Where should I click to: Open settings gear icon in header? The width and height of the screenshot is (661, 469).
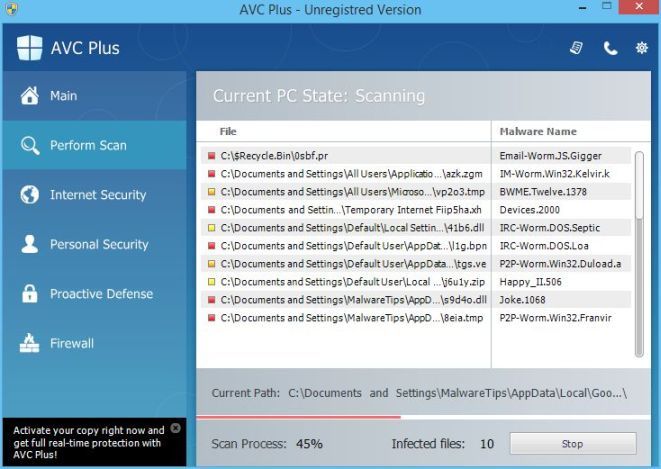(x=642, y=48)
